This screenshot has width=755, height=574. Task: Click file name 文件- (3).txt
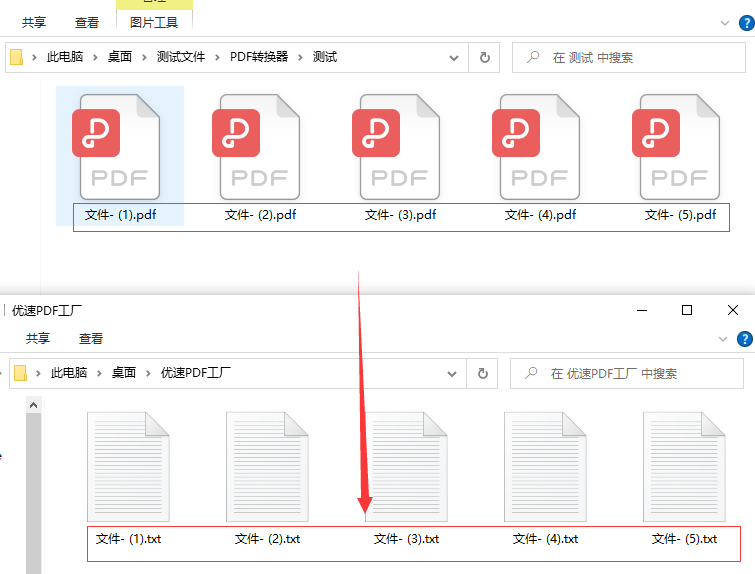click(406, 539)
